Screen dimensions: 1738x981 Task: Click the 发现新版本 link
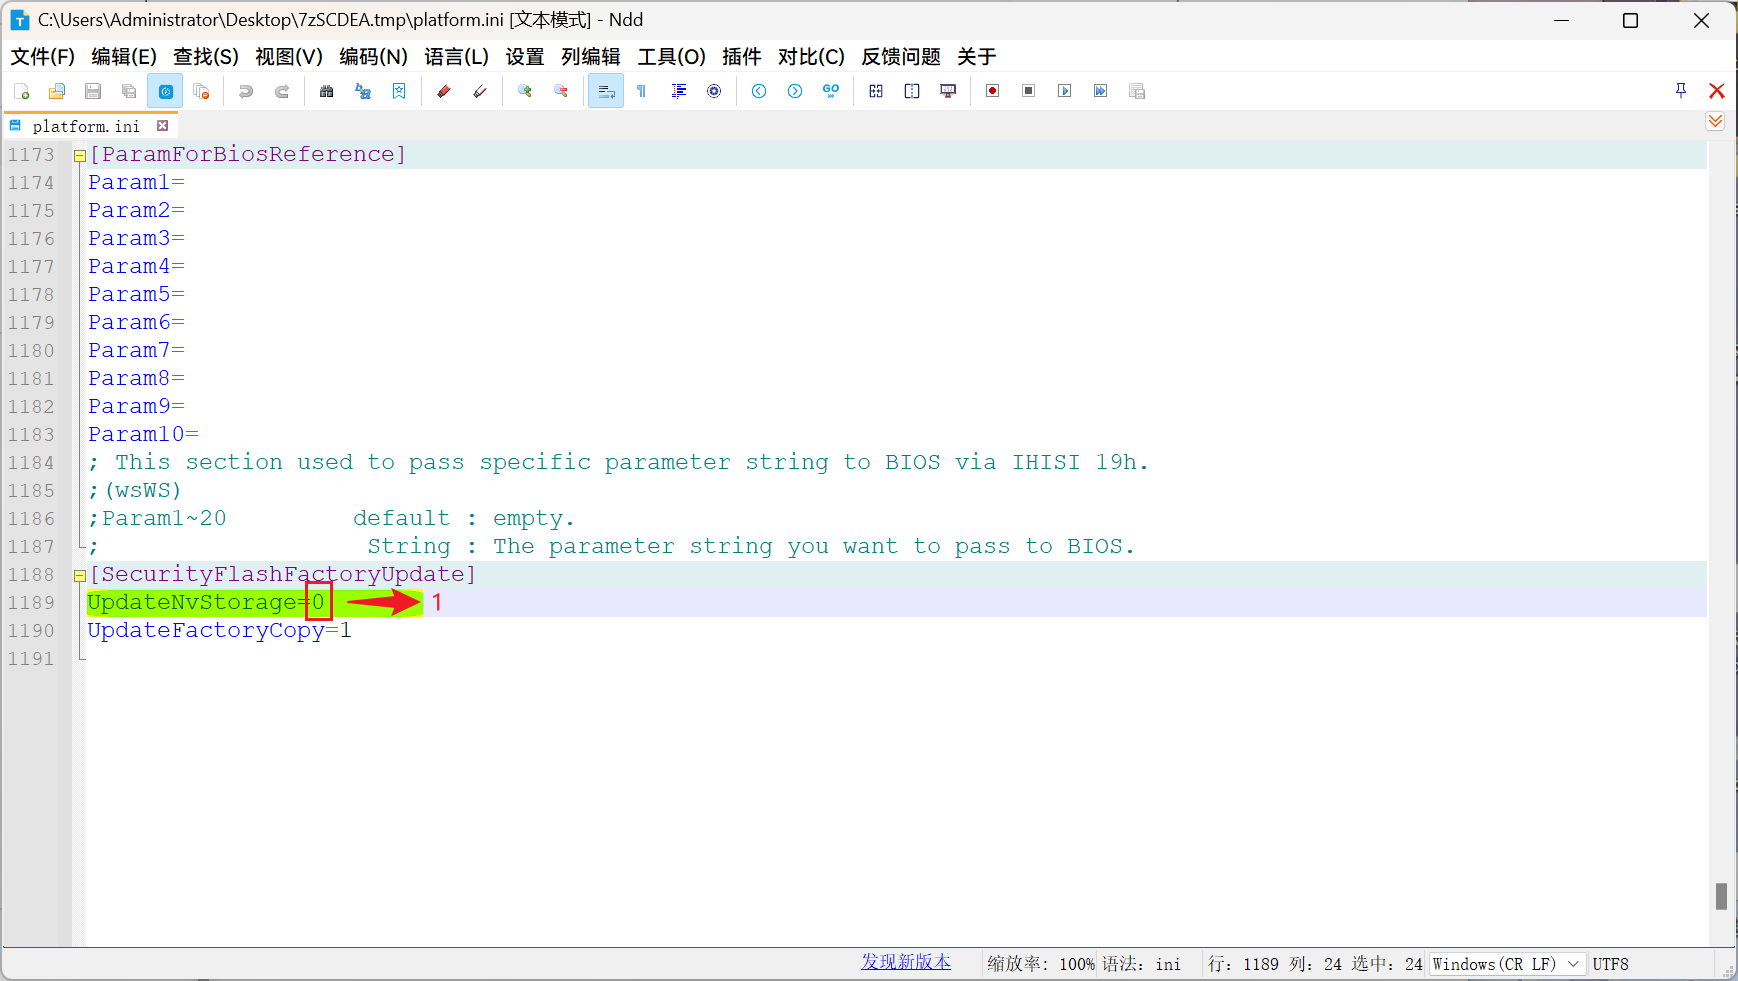point(906,962)
